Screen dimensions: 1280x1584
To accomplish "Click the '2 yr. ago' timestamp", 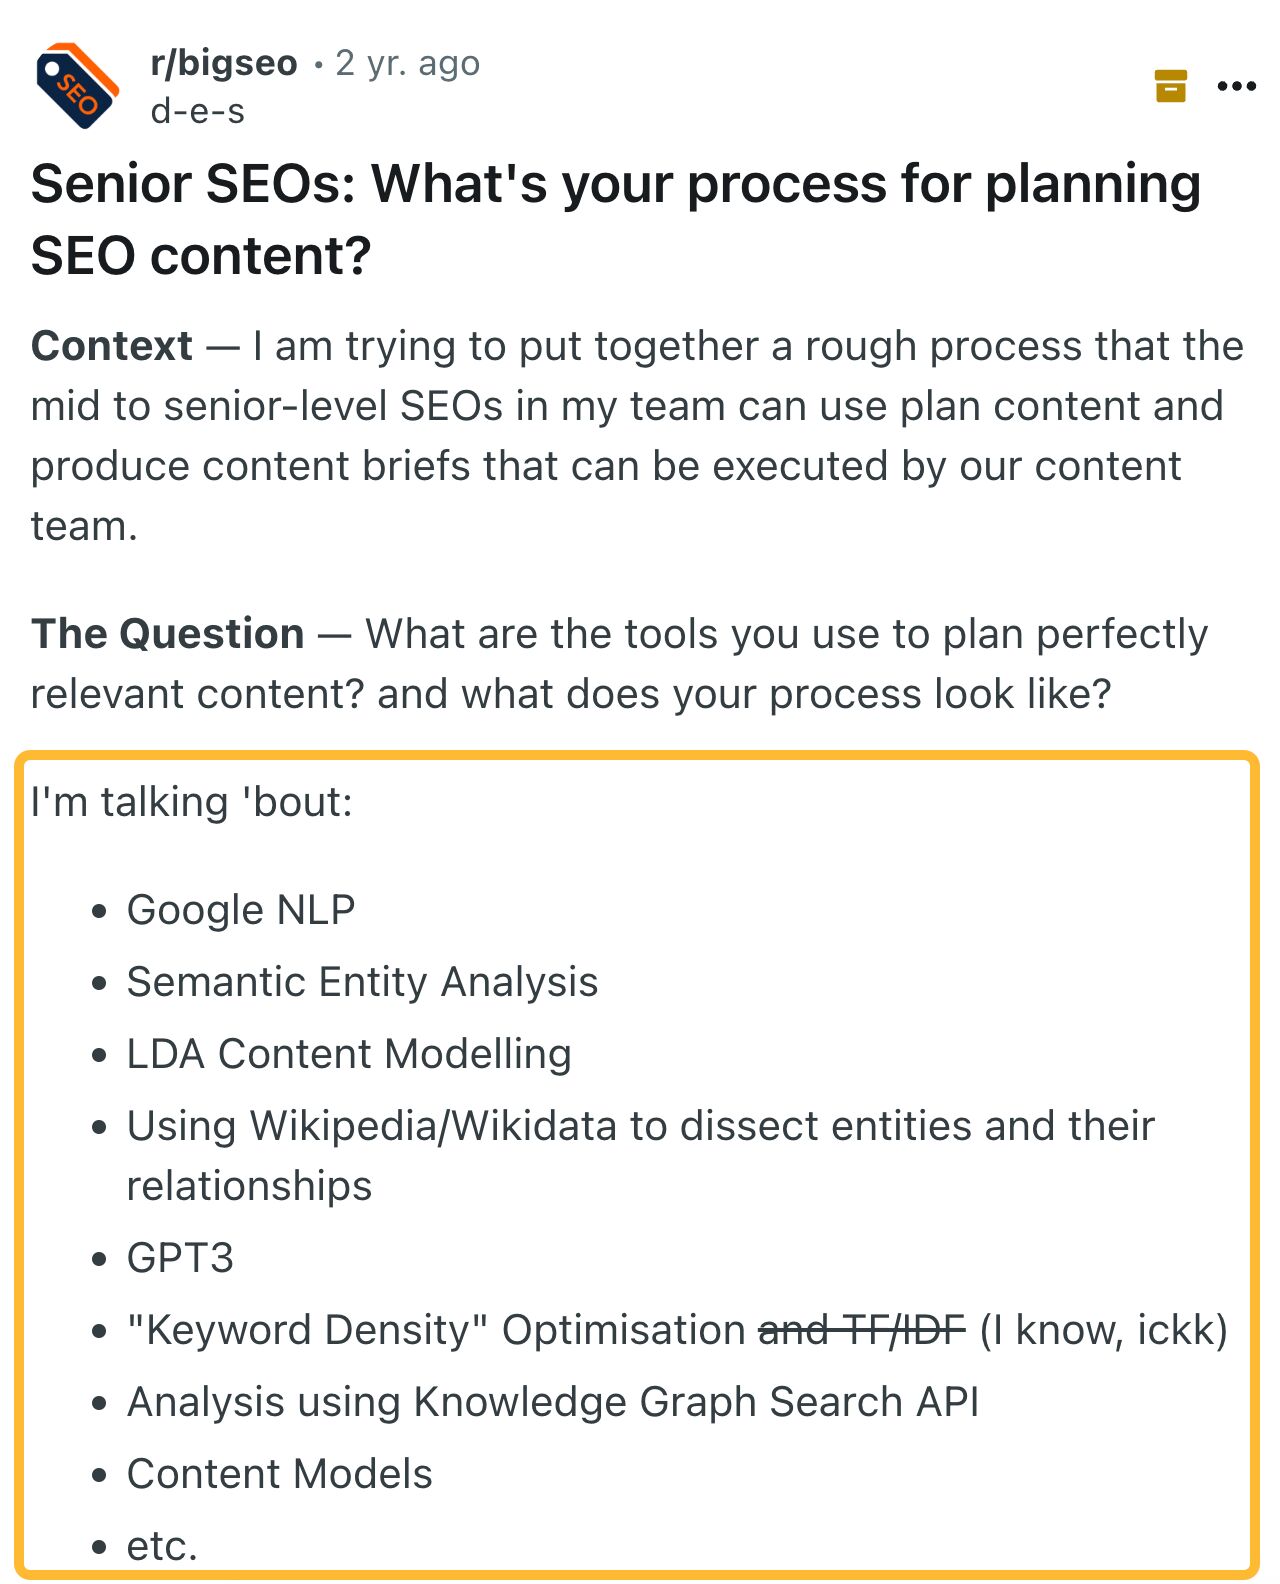I will (408, 63).
